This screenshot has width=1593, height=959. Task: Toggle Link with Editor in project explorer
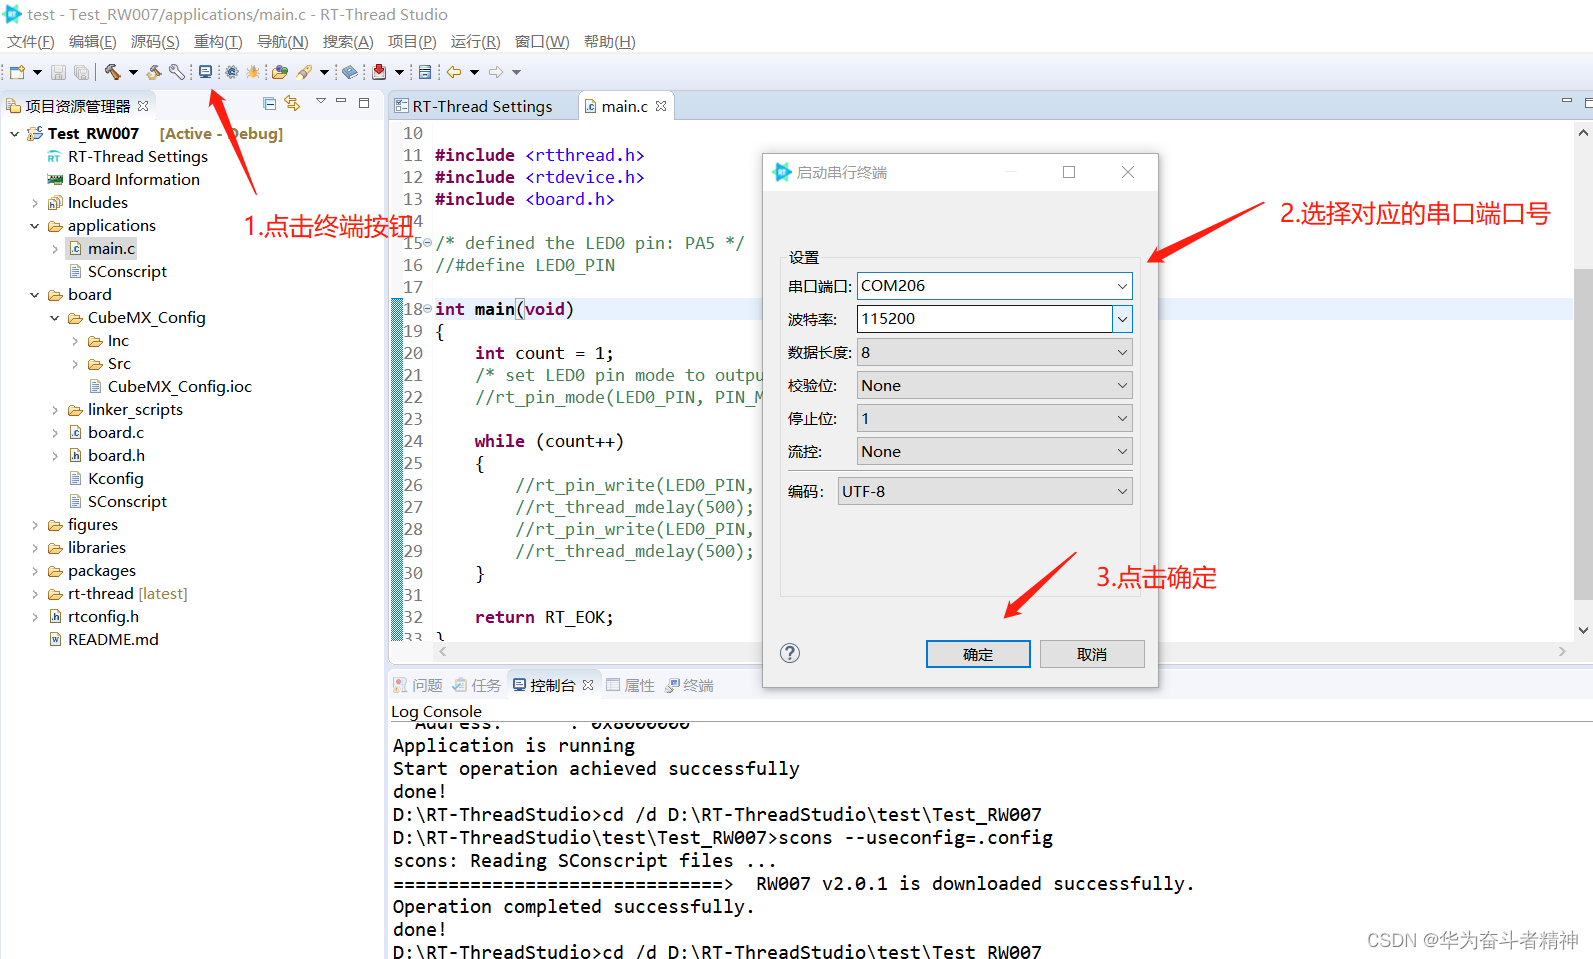coord(292,103)
